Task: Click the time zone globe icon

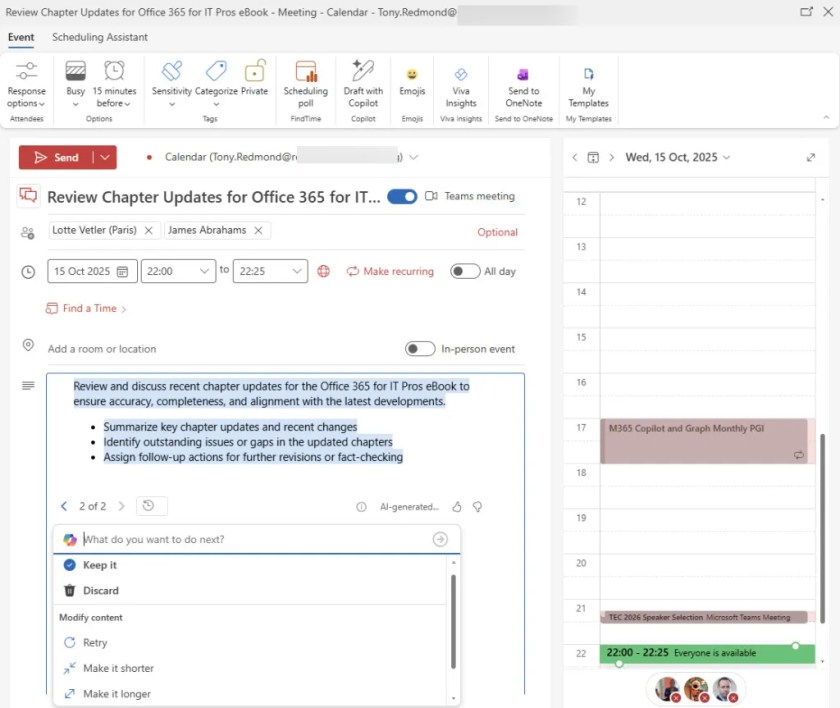Action: point(325,270)
